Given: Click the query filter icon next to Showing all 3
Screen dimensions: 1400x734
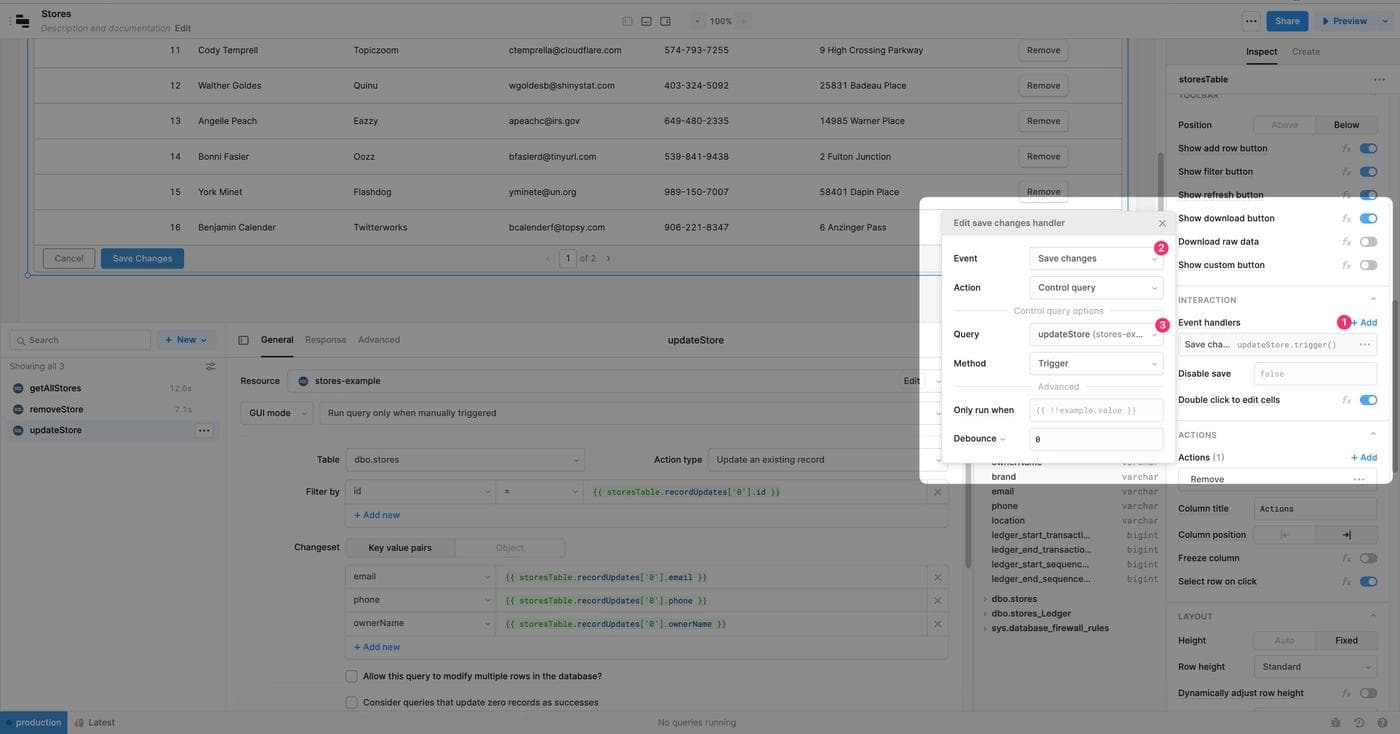Looking at the screenshot, I should point(210,367).
